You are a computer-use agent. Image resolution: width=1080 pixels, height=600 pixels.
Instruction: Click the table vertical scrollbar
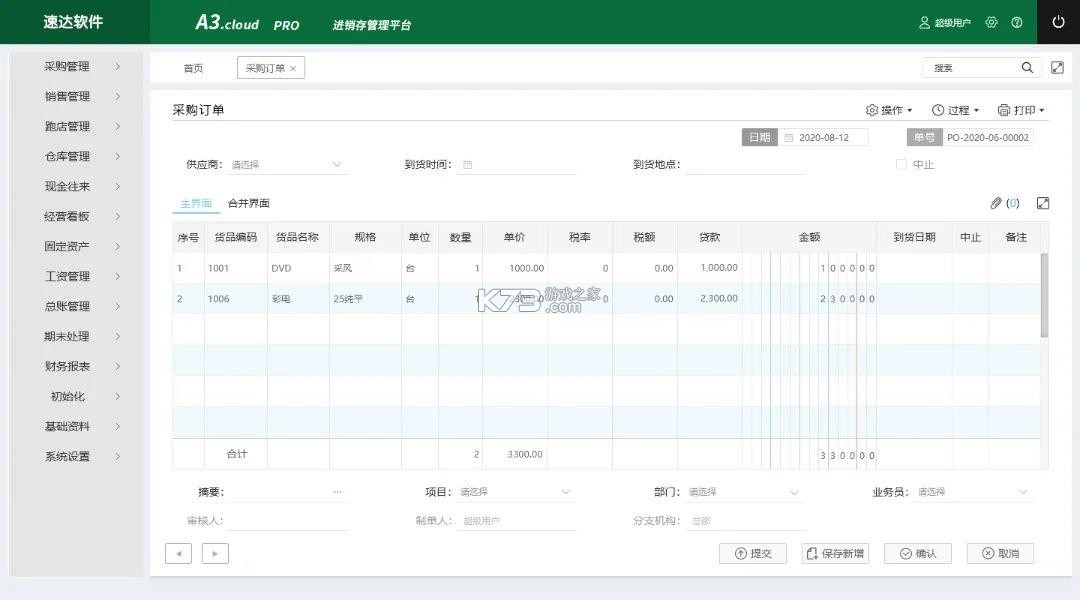click(1044, 295)
